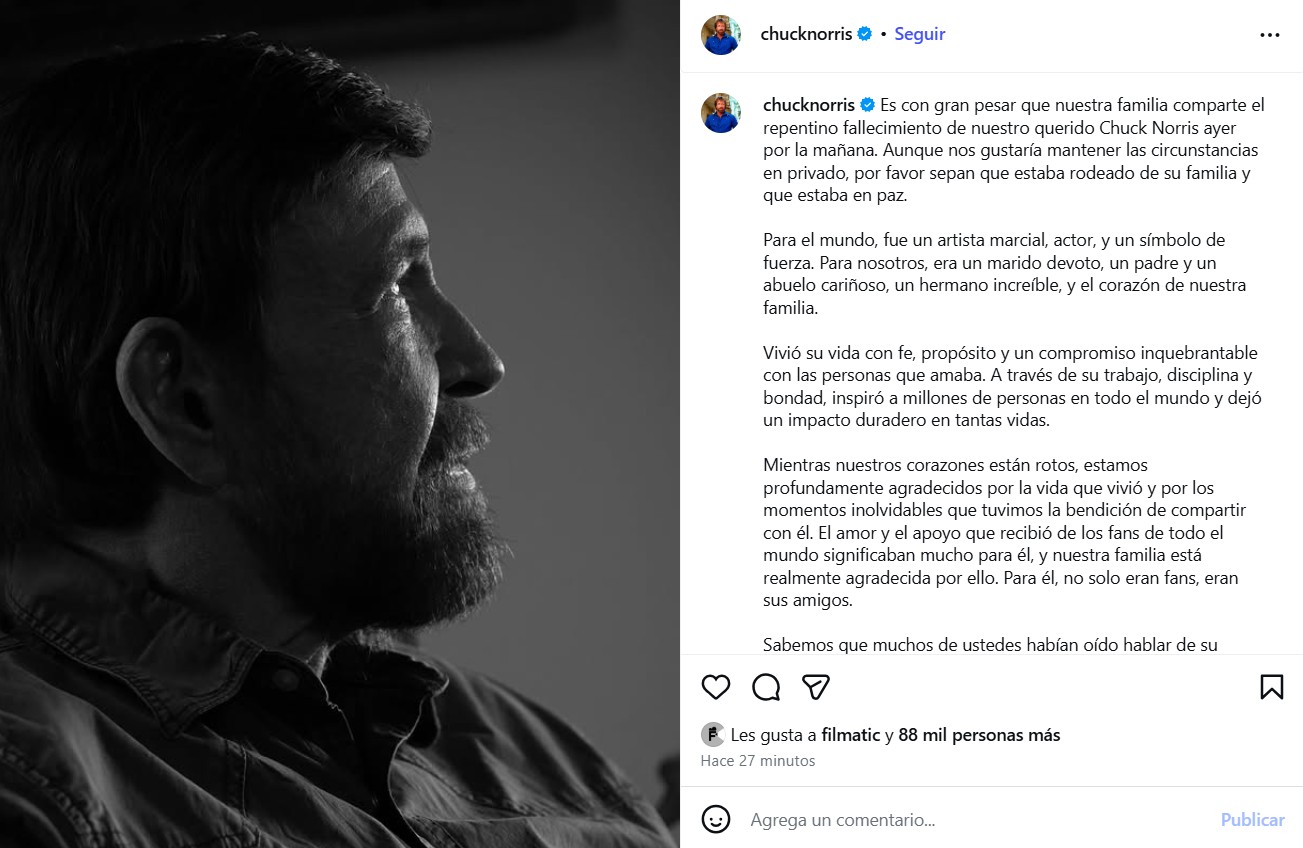
Task: Share post using paper plane icon
Action: [x=816, y=687]
